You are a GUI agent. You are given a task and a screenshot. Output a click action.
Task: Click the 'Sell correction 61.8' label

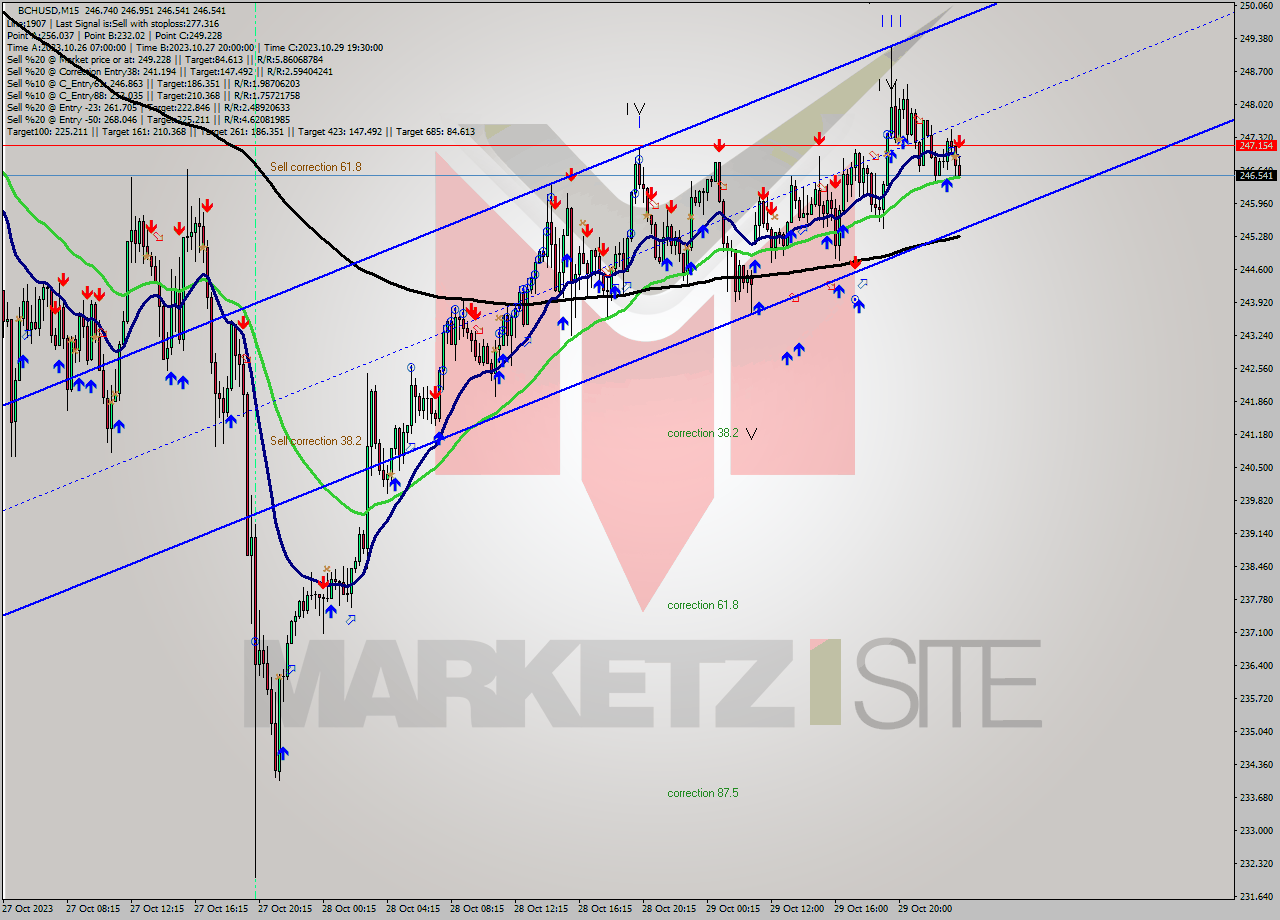pyautogui.click(x=315, y=167)
